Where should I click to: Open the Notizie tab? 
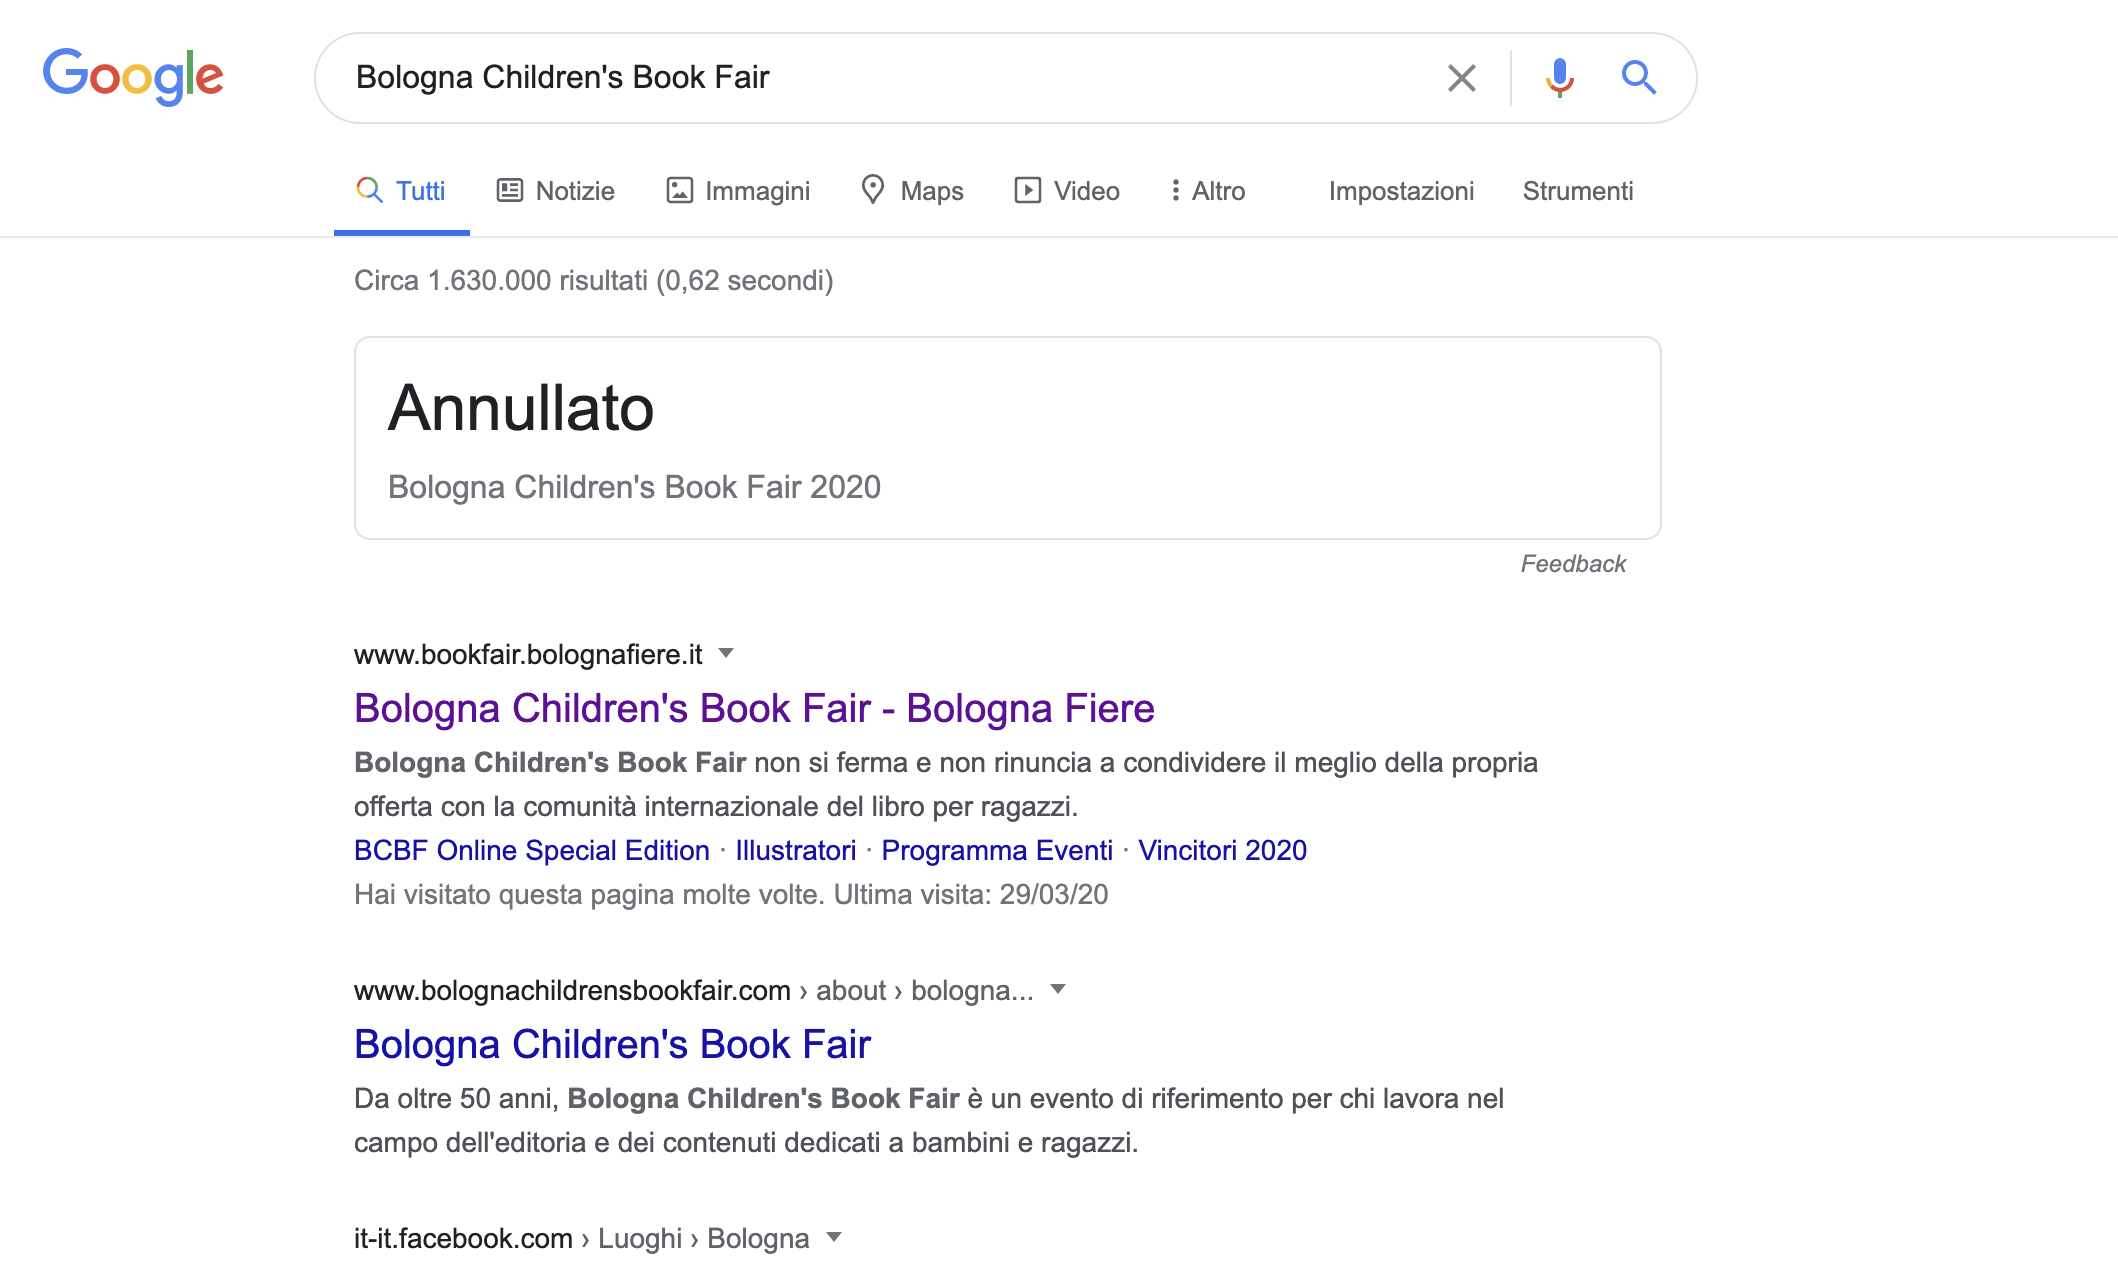coord(556,191)
